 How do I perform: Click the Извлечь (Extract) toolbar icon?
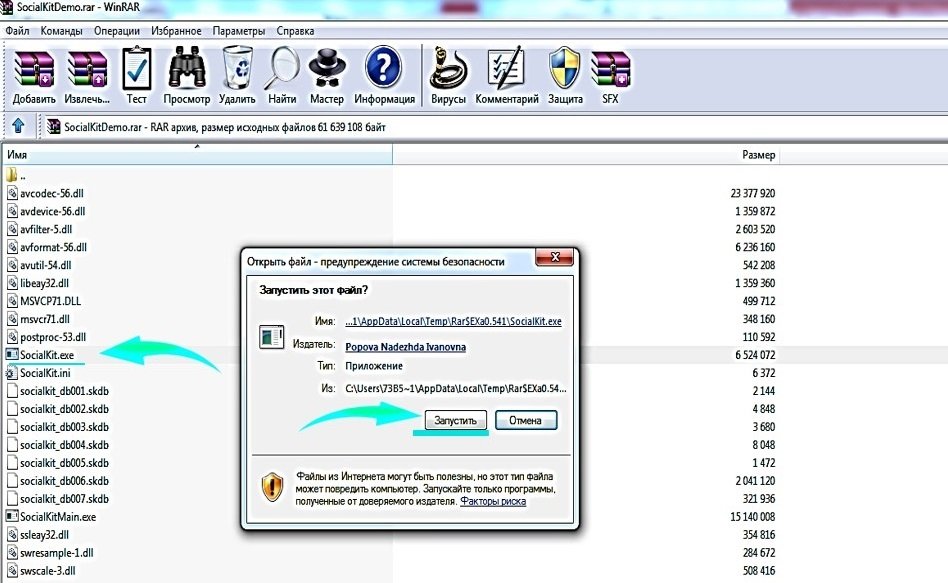tap(87, 69)
